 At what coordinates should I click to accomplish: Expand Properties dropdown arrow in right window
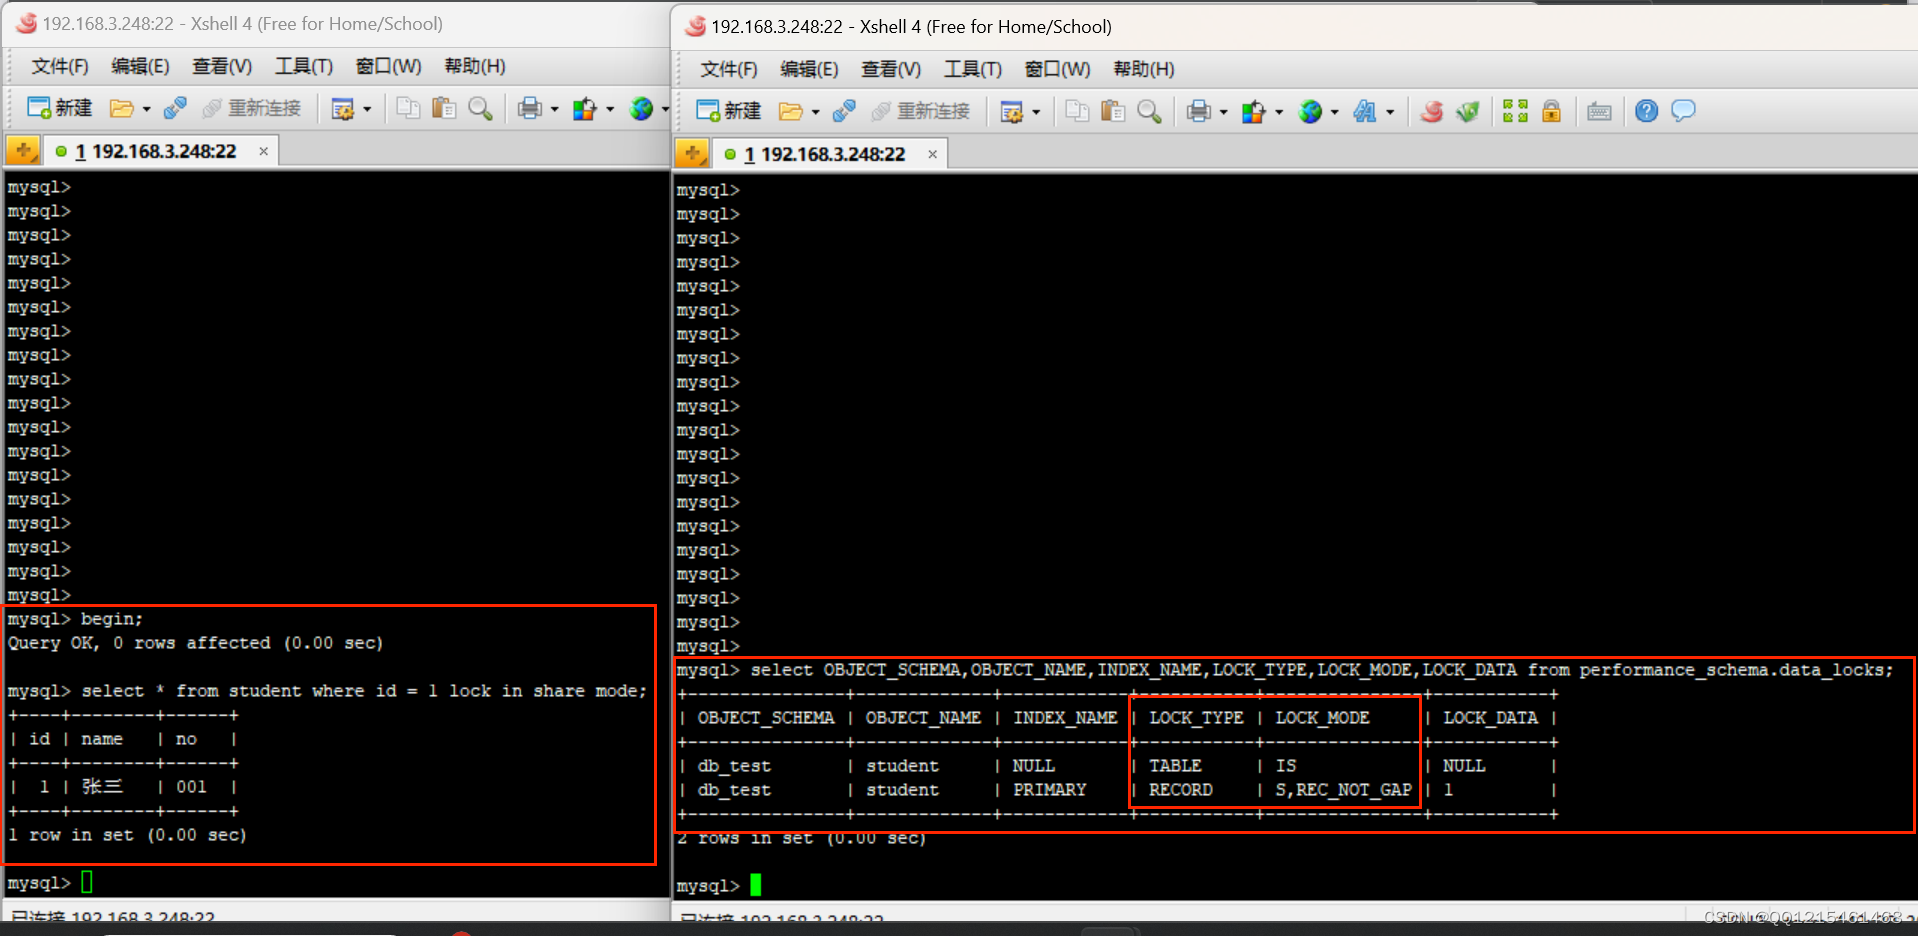coord(1036,112)
